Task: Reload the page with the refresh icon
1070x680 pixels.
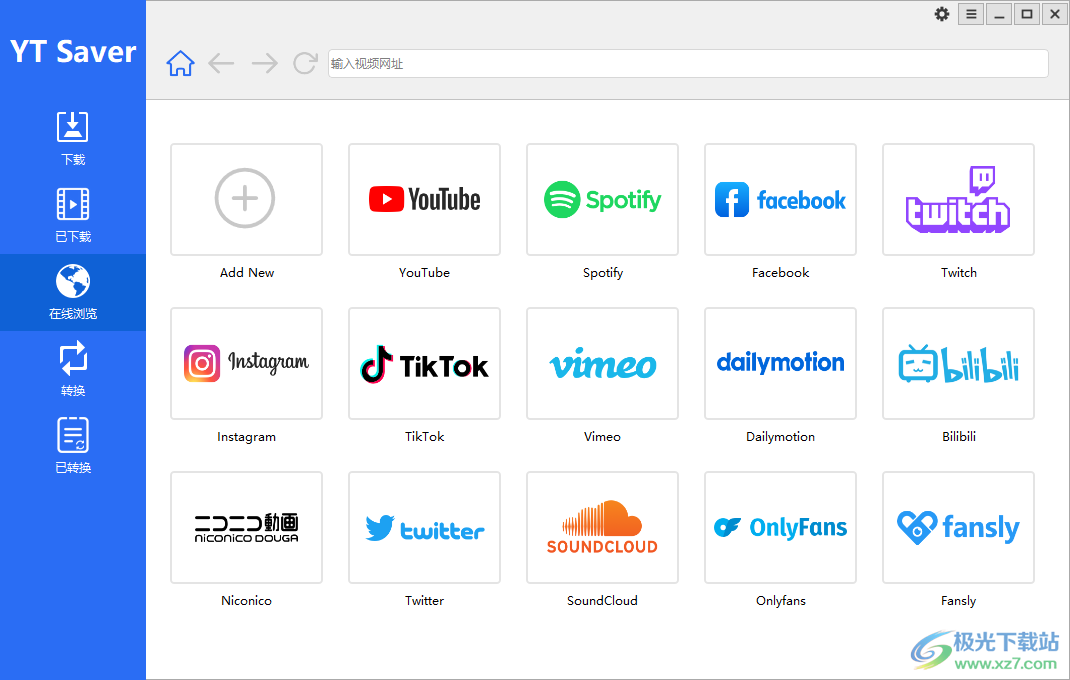Action: (x=305, y=63)
